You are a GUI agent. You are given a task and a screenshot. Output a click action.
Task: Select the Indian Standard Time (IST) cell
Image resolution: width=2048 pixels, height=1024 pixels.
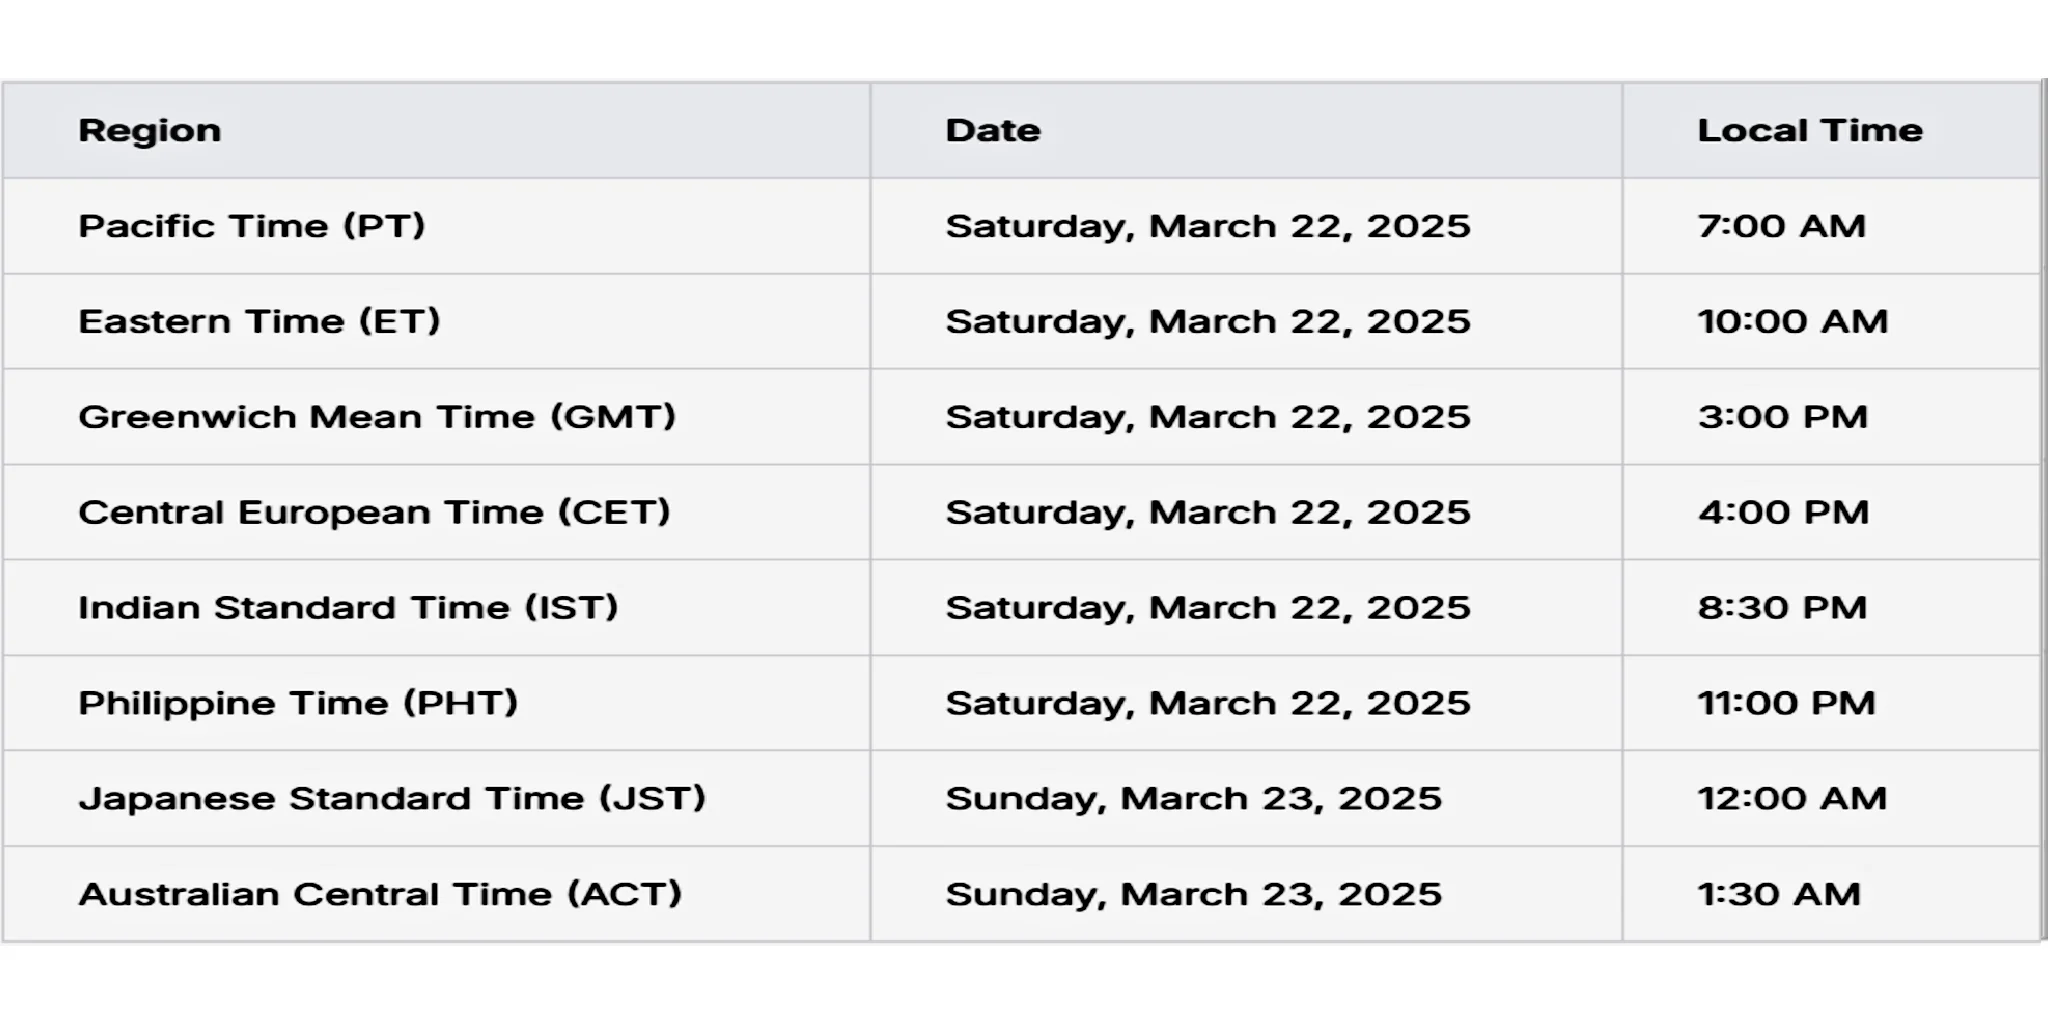pos(436,607)
